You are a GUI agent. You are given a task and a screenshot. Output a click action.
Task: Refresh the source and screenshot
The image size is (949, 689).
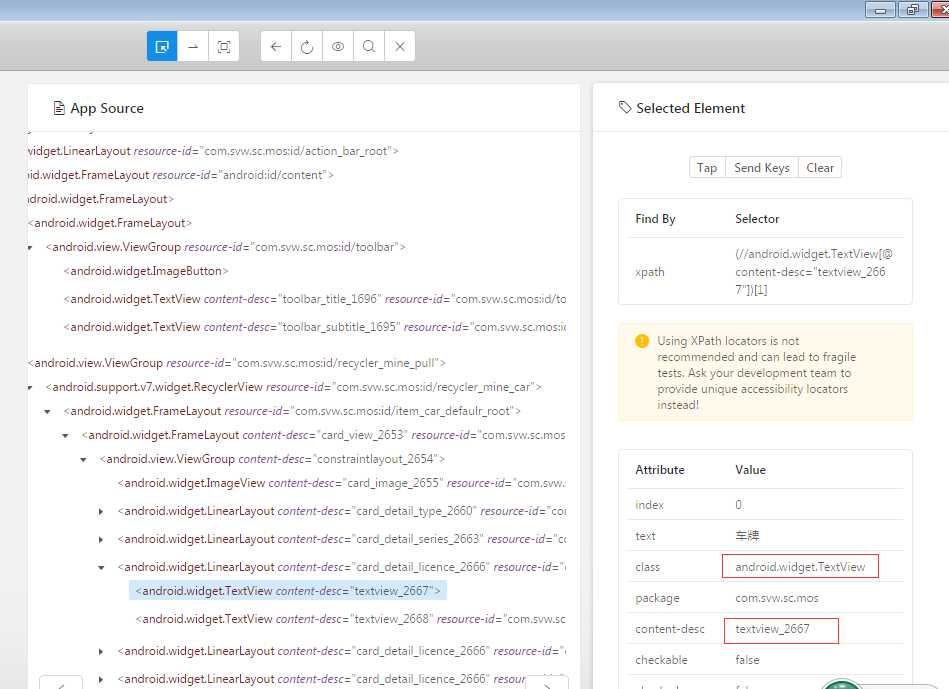[307, 47]
